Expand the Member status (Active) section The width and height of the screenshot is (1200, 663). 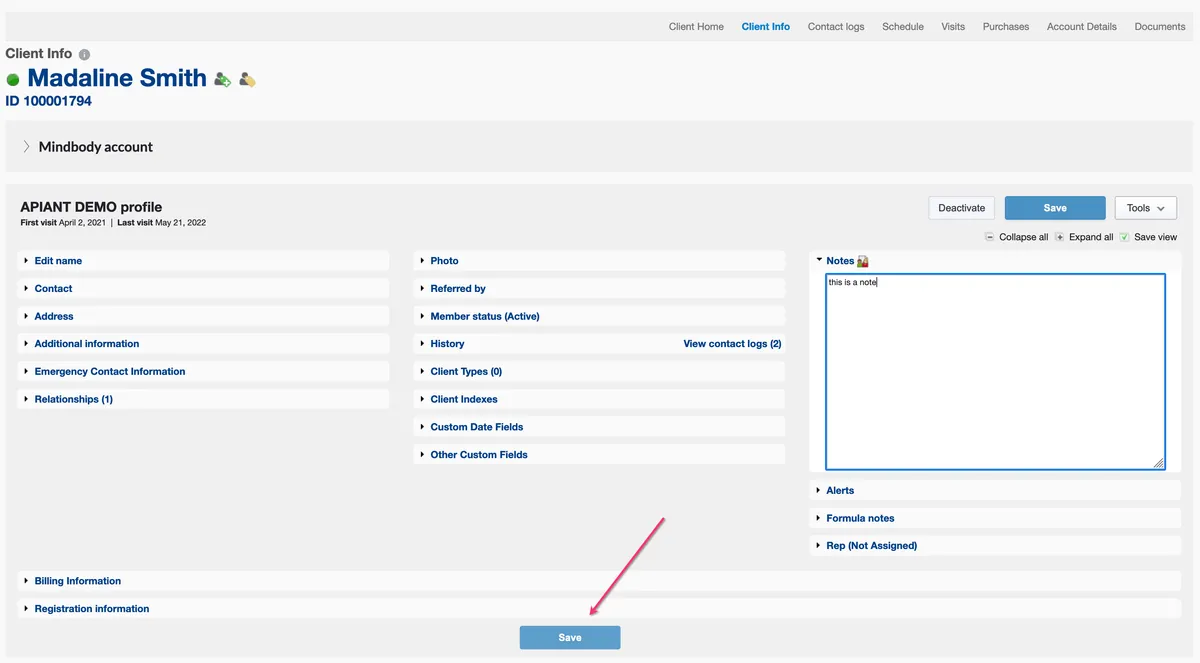tap(599, 316)
